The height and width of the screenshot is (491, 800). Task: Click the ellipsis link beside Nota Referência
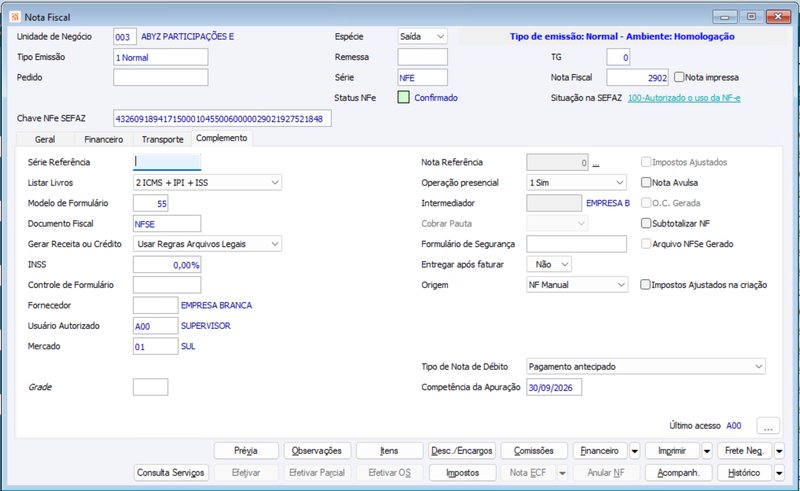pos(596,163)
